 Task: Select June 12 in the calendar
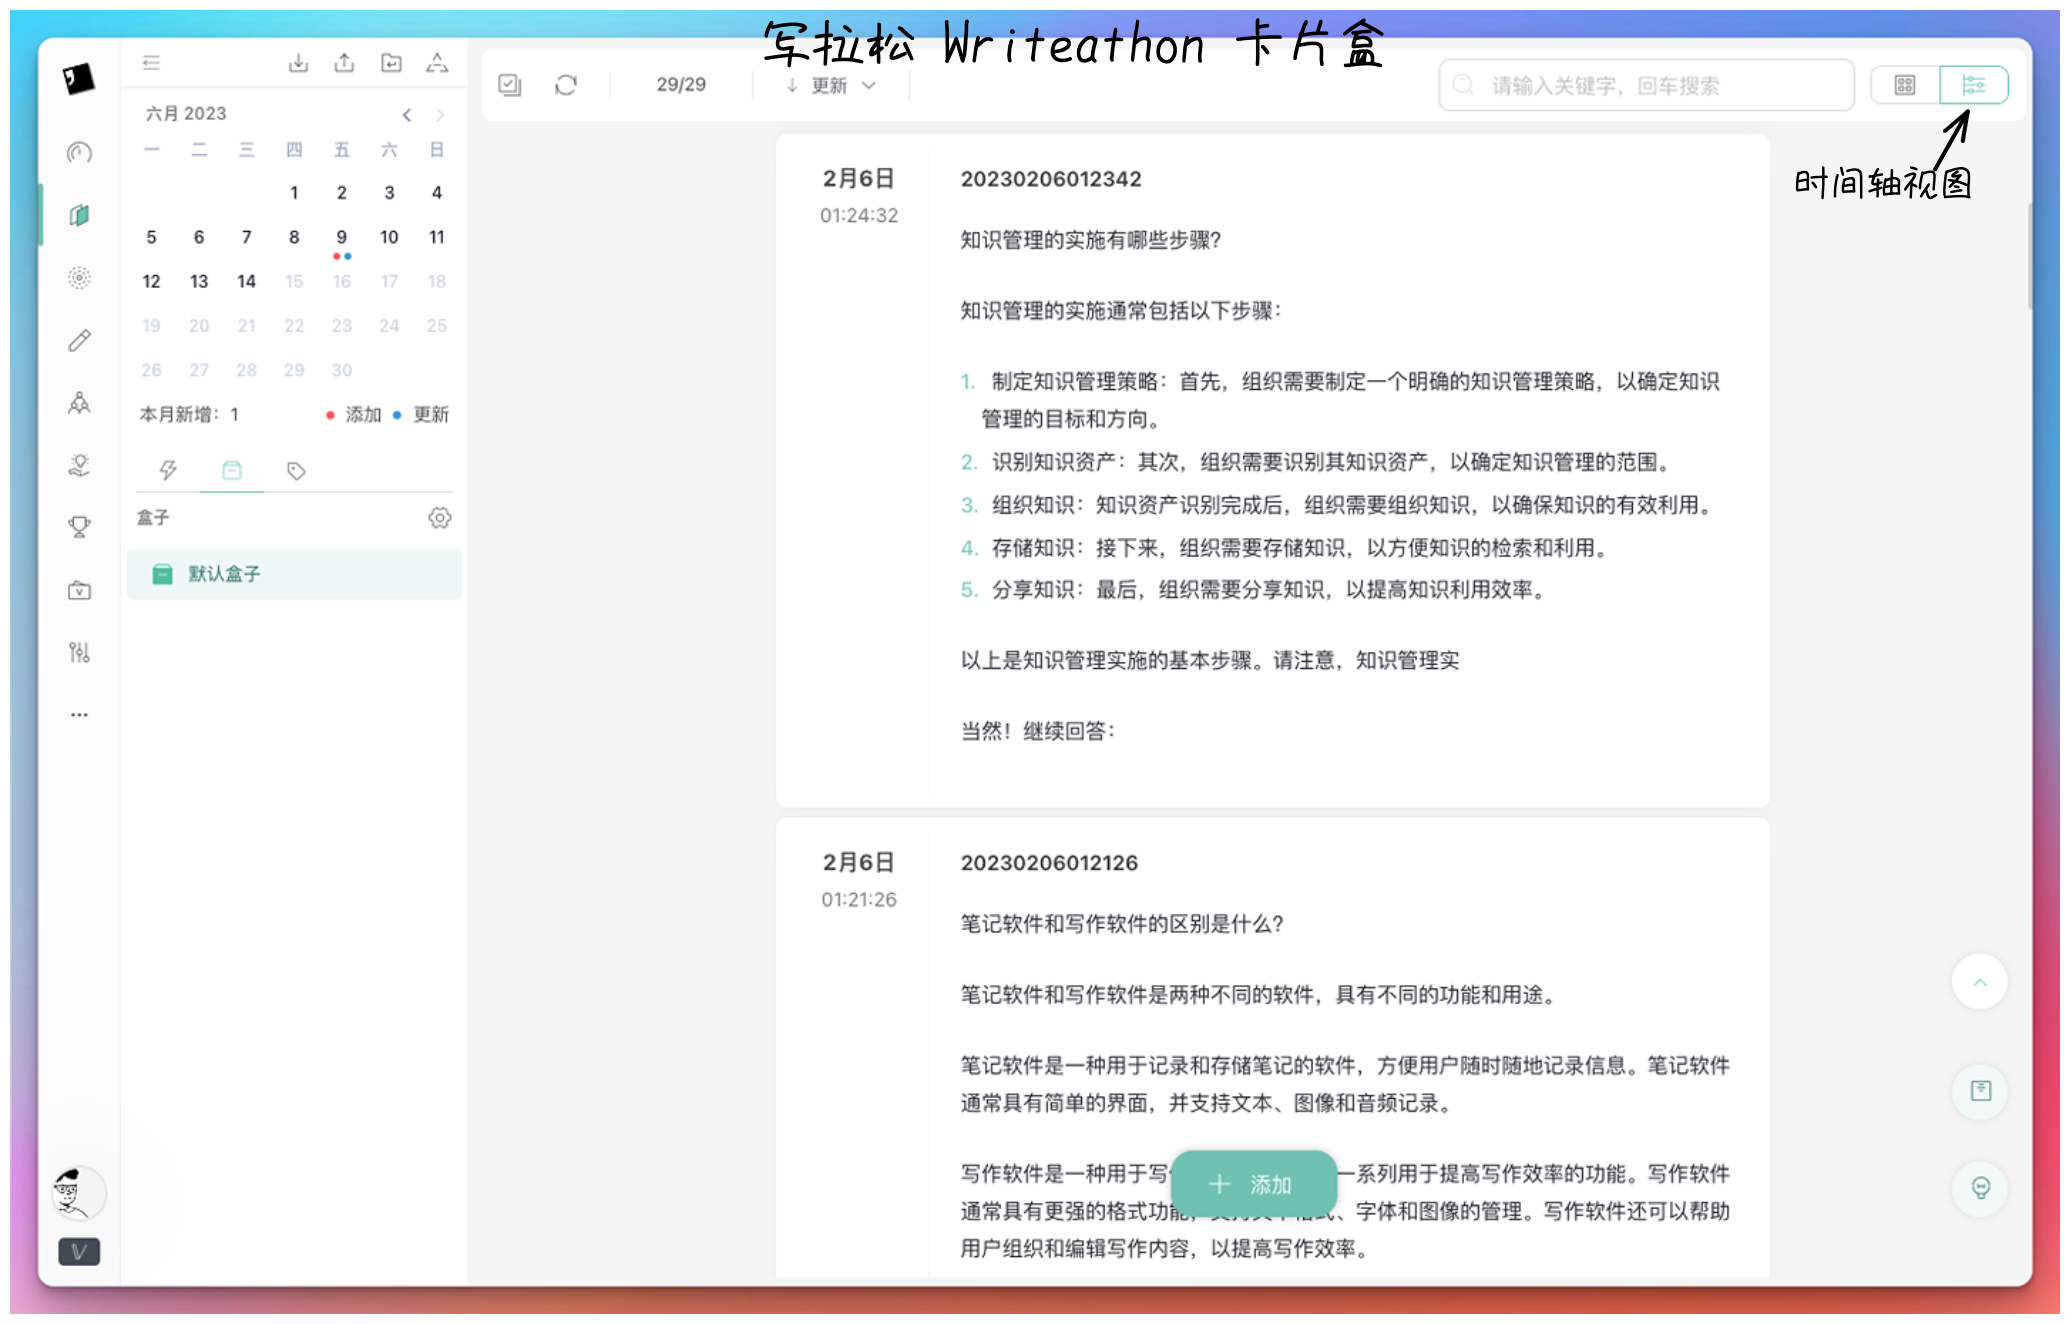(x=151, y=282)
